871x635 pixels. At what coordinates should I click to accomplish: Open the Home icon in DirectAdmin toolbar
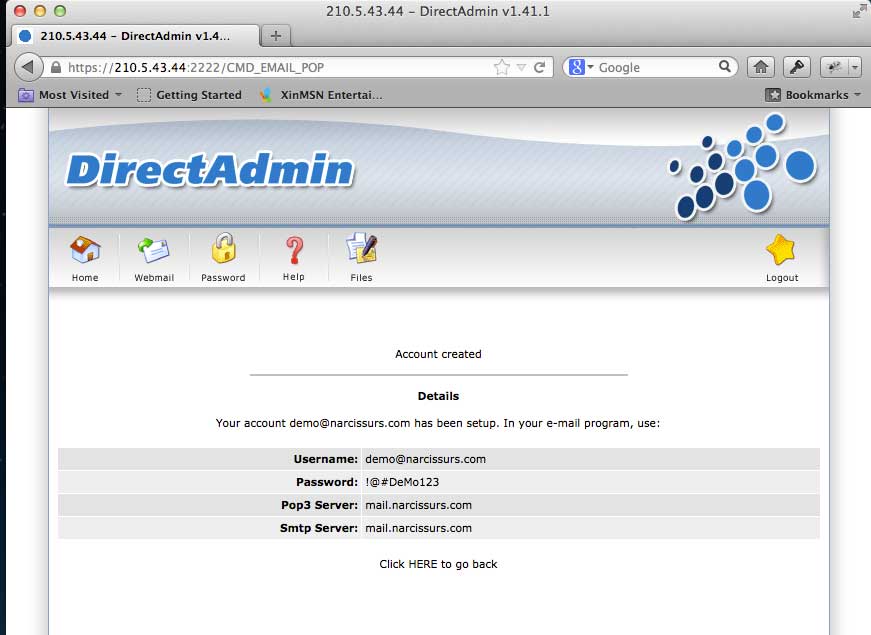pos(85,249)
